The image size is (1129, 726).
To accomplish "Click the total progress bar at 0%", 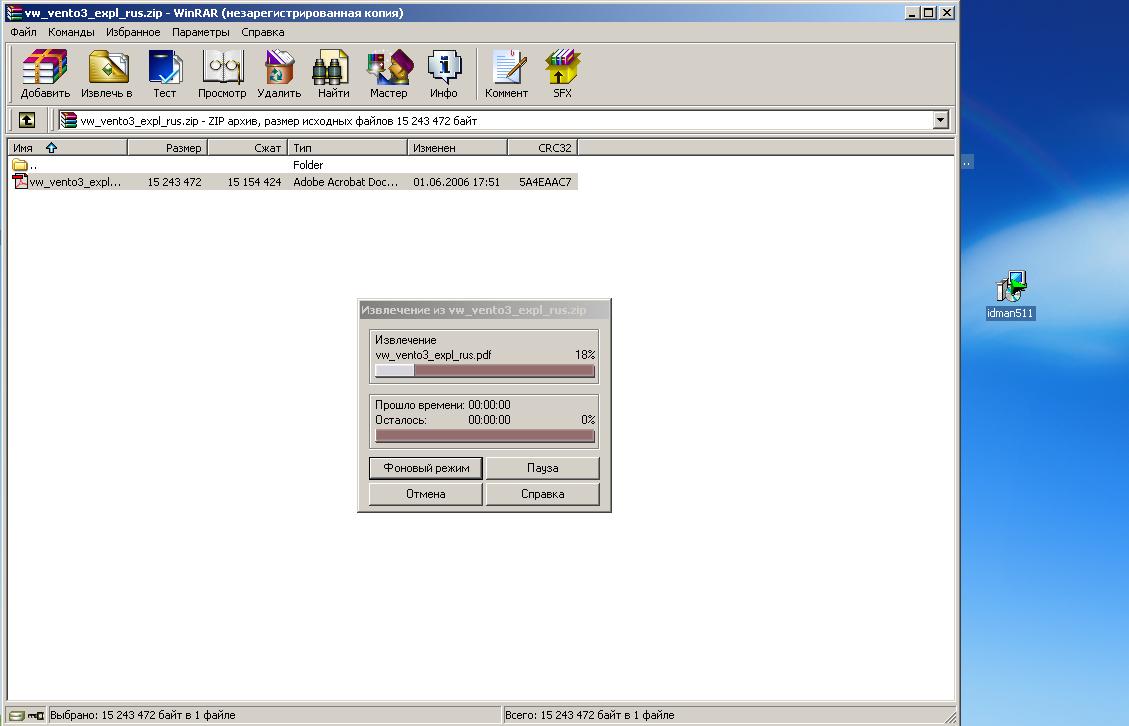I will [485, 435].
